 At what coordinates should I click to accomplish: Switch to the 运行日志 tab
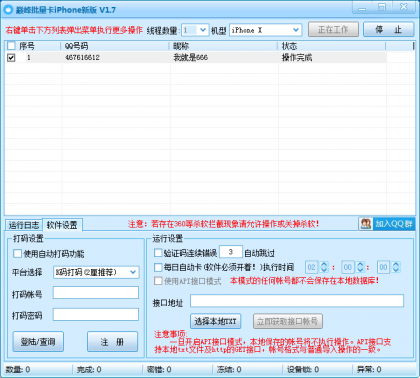pos(24,225)
